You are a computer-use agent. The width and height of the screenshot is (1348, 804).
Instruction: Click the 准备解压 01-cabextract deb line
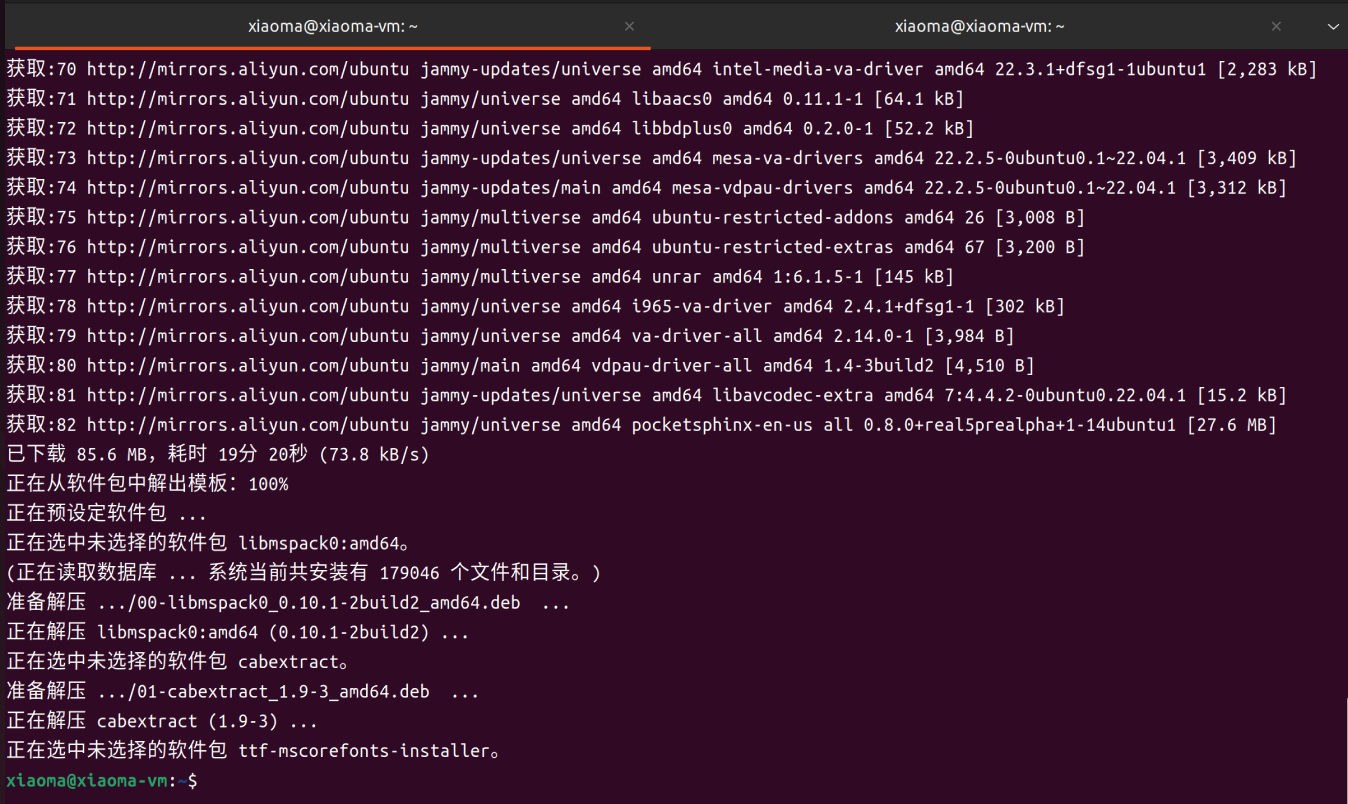[x=243, y=692]
